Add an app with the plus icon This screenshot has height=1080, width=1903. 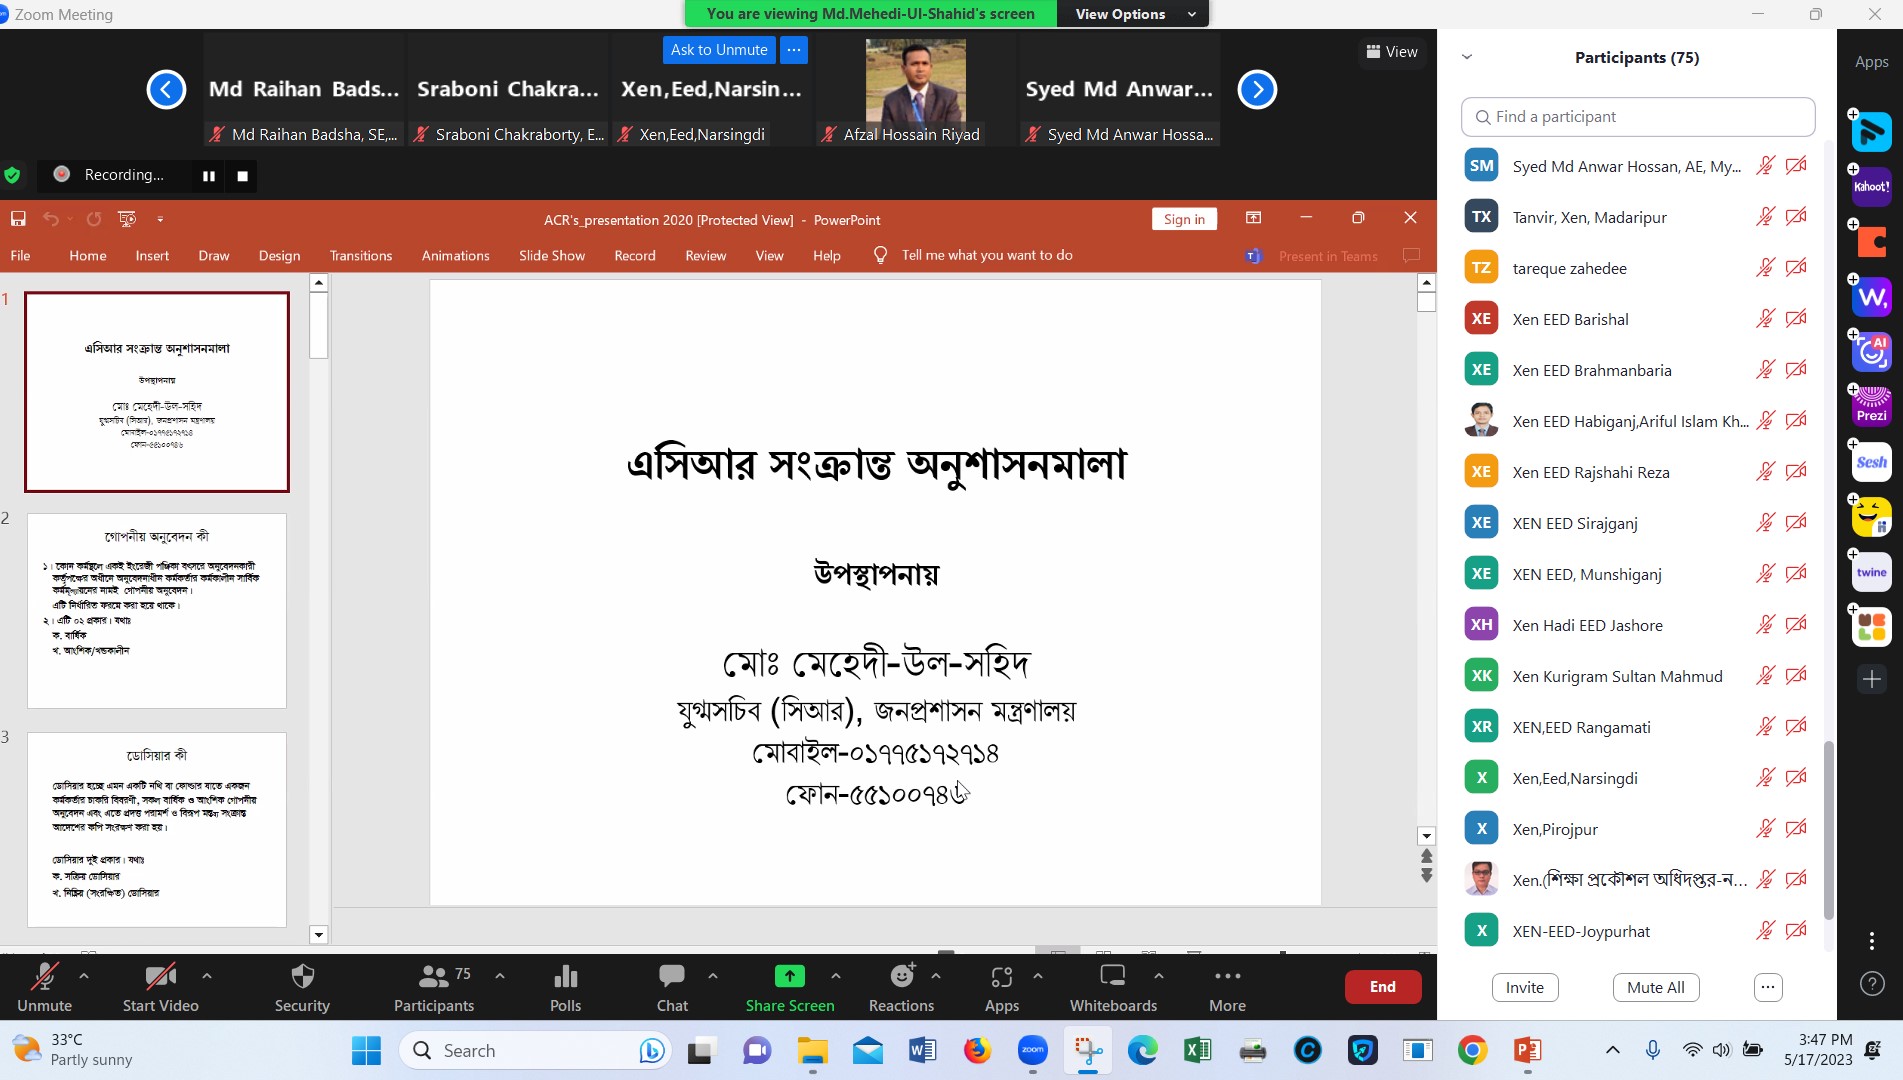(1871, 679)
